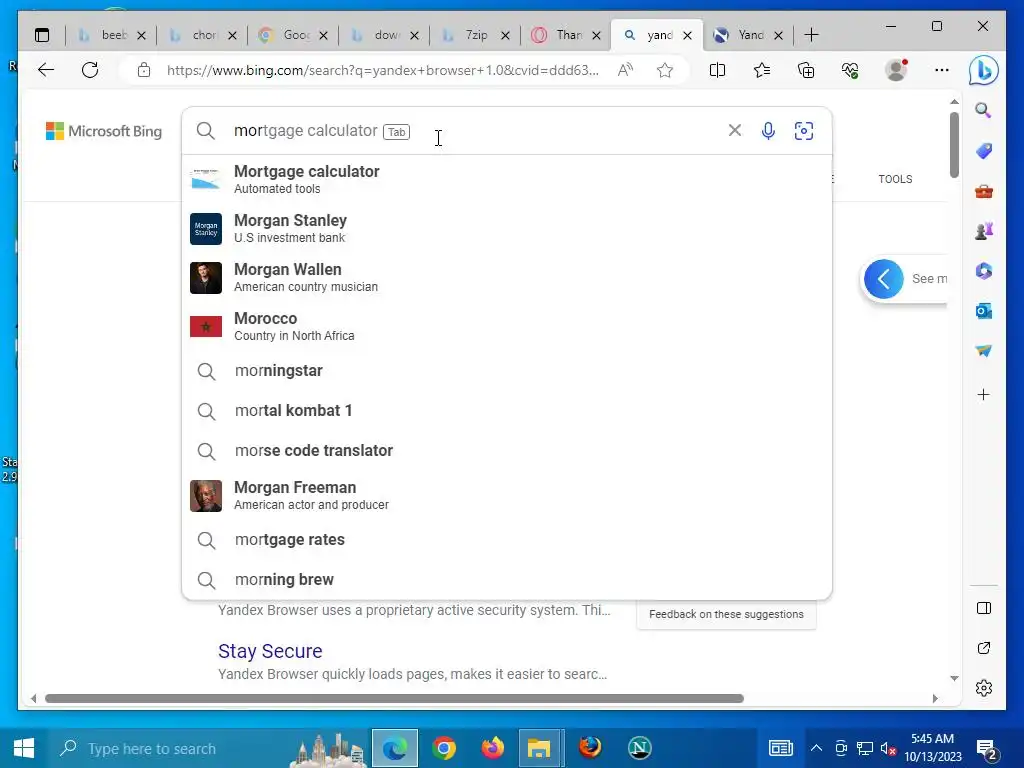This screenshot has height=768, width=1024.
Task: Click the Microsoft Bing logo
Action: tap(104, 131)
